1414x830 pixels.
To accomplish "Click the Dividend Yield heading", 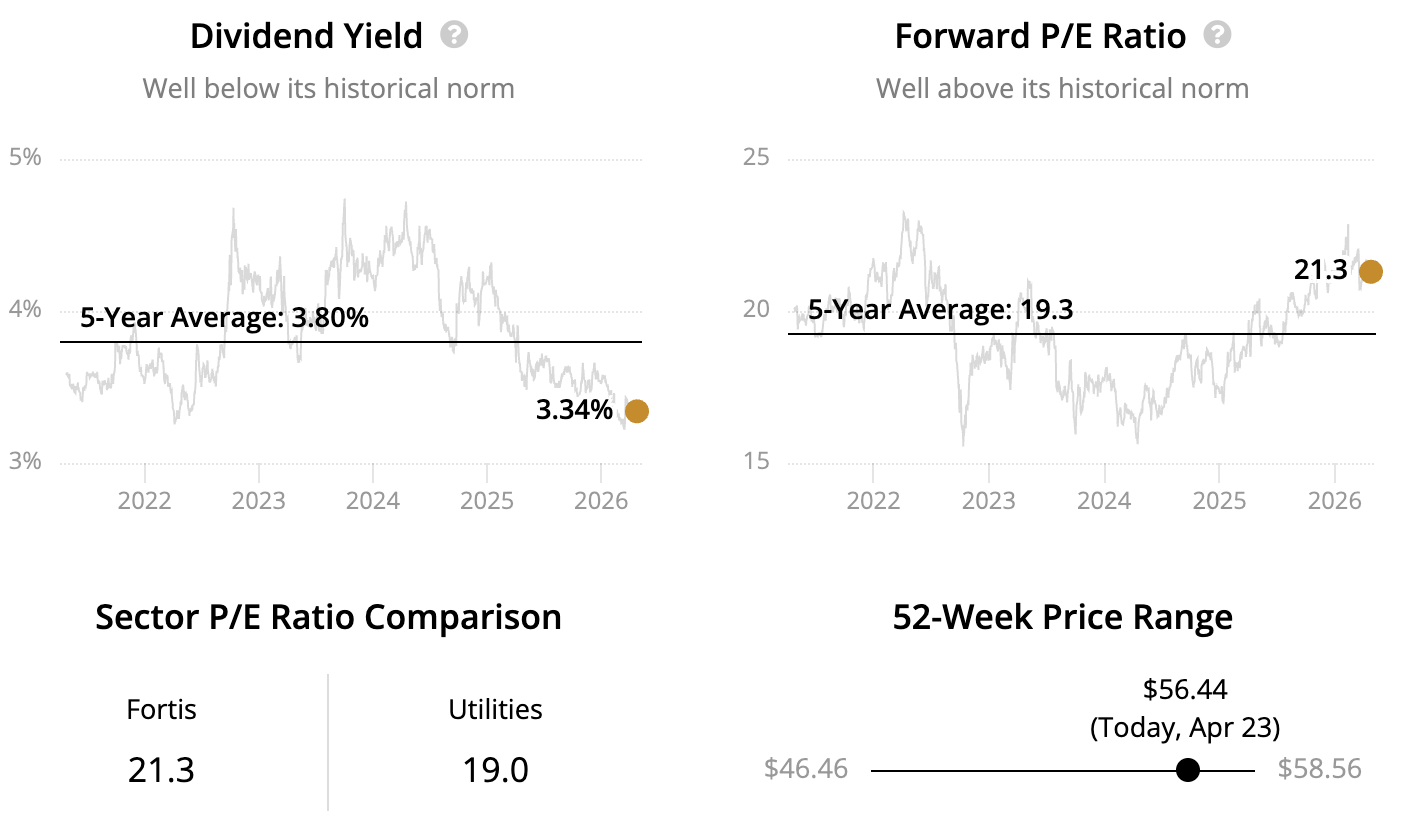I will (306, 37).
